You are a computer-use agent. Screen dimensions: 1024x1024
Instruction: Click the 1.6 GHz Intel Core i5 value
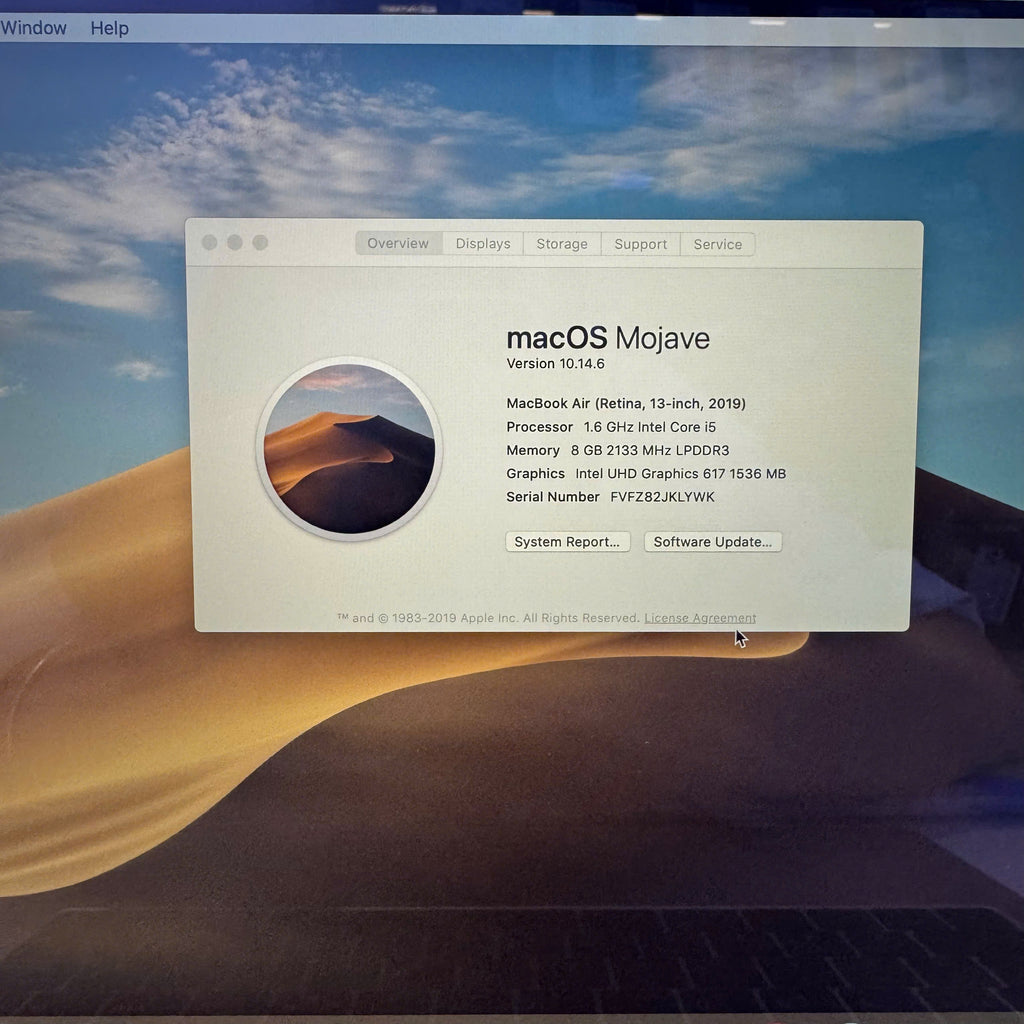click(650, 427)
